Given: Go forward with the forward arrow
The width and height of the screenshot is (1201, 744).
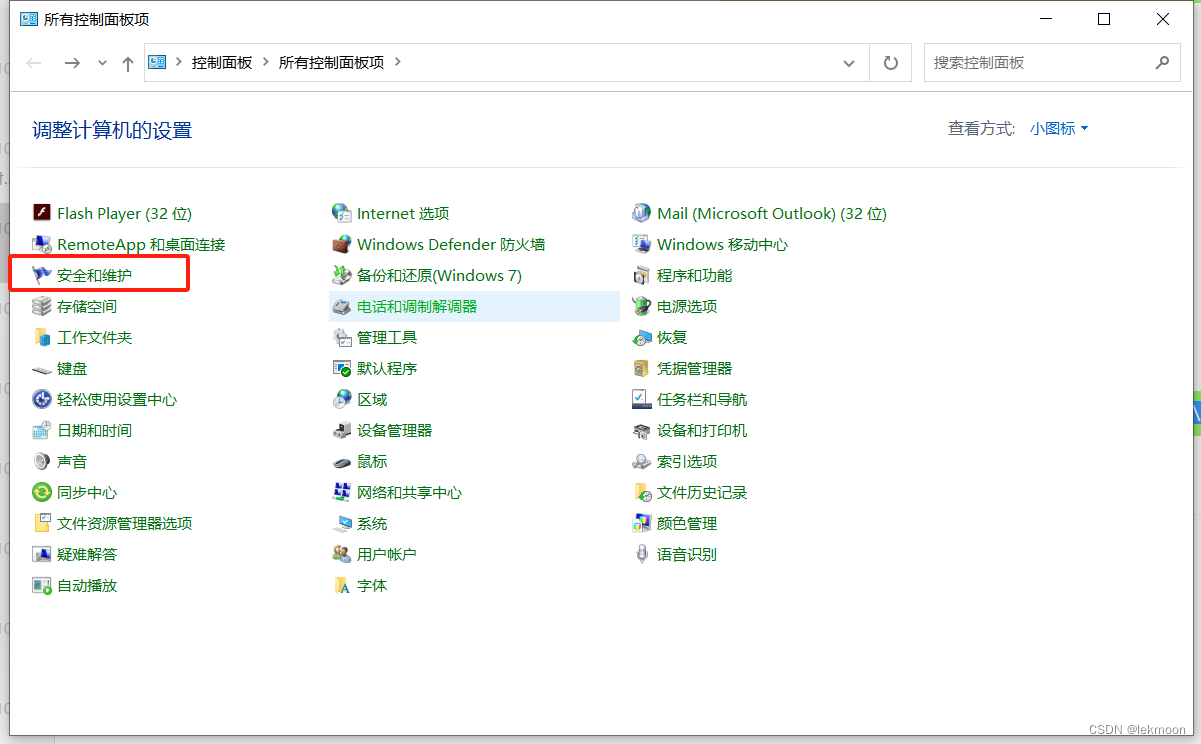Looking at the screenshot, I should tap(71, 62).
